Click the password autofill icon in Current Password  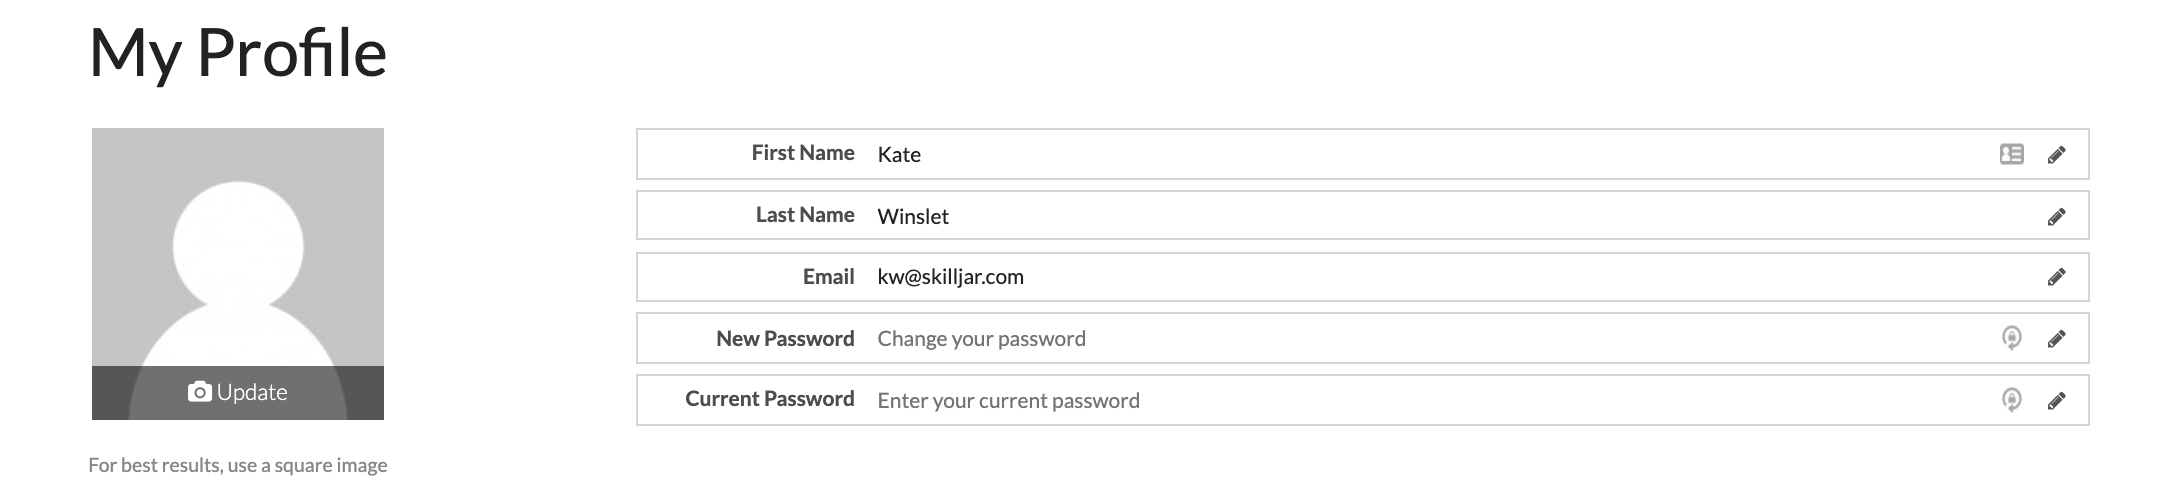(2011, 400)
